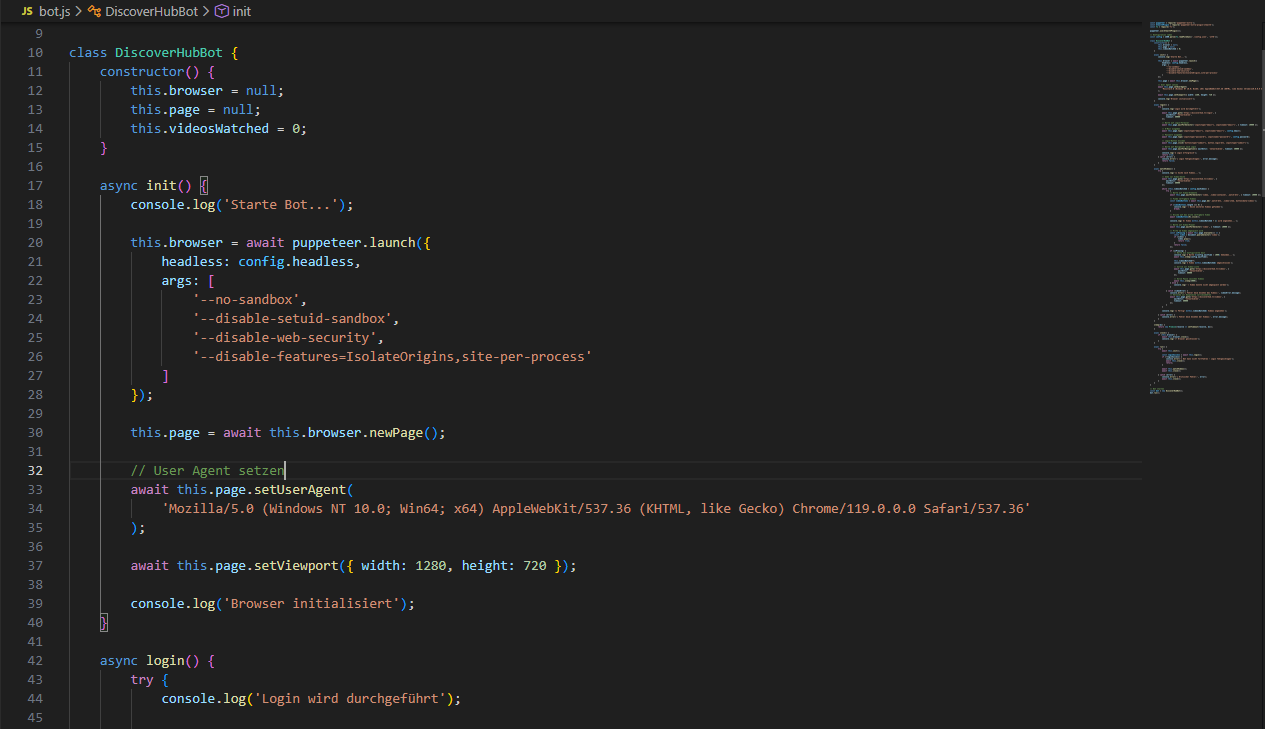Click the highlighted closing brace on line 40
Screen dimensions: 1265x729
(104, 623)
